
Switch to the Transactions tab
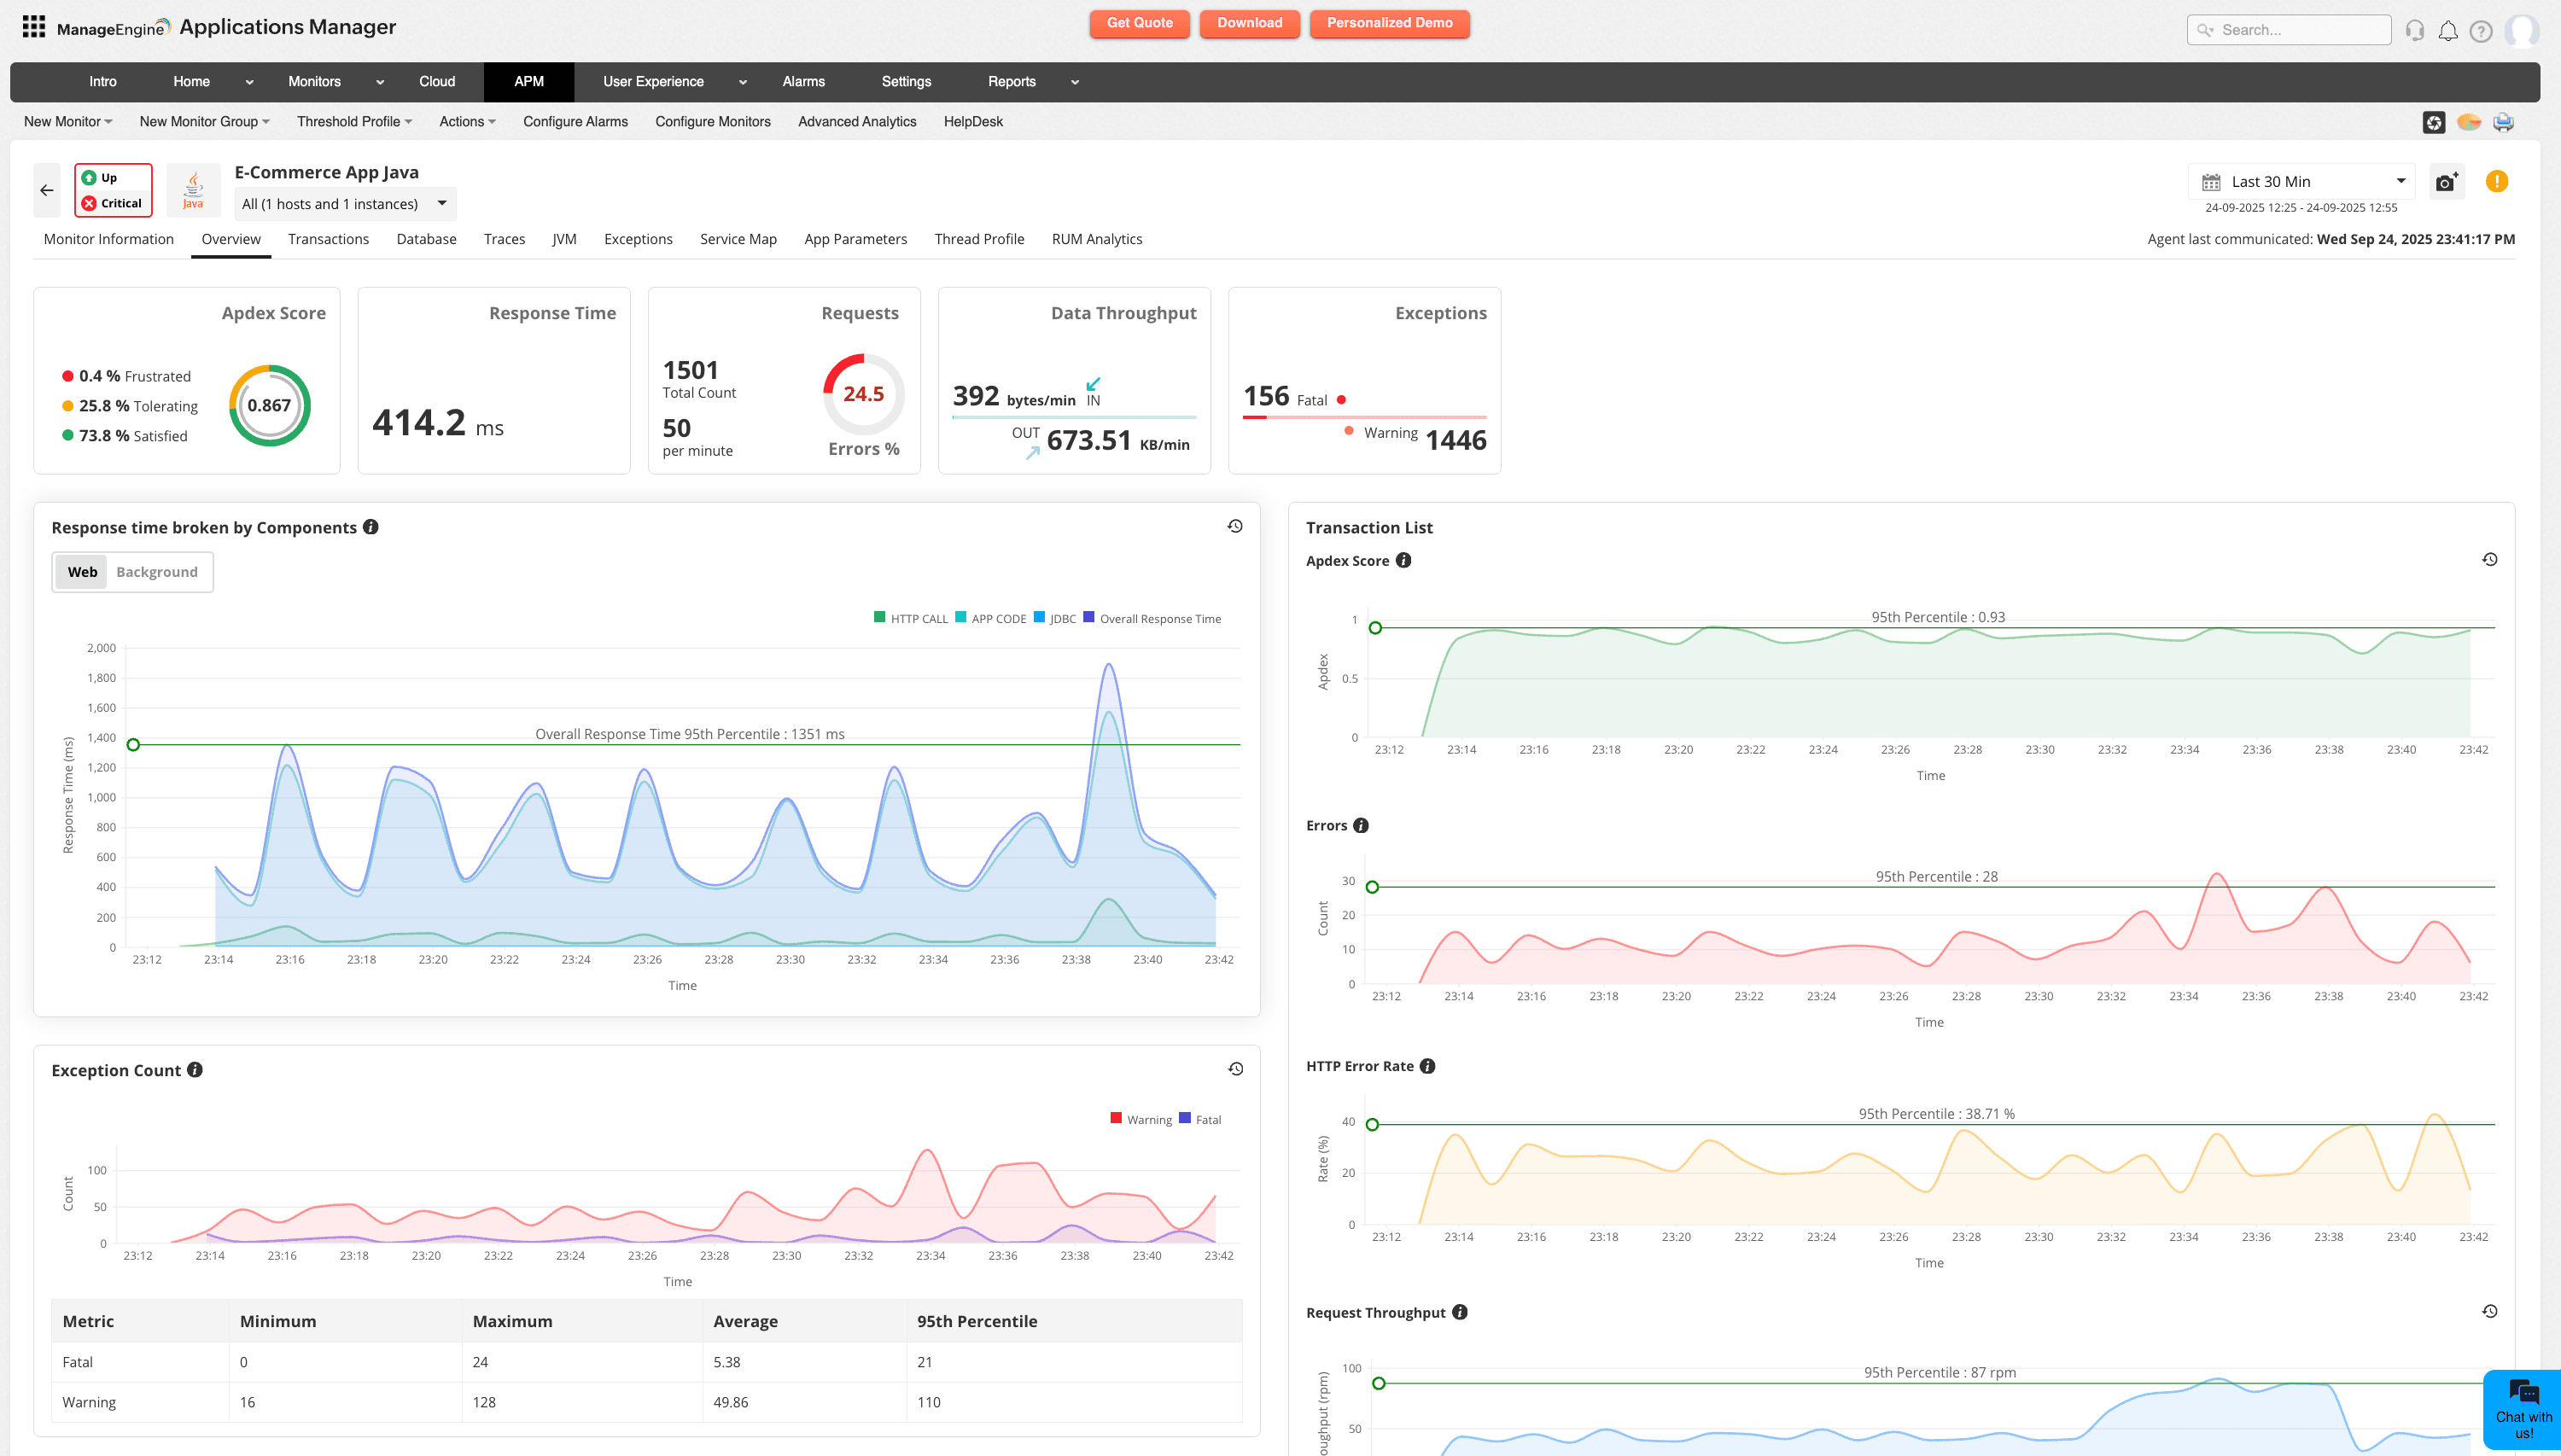click(x=329, y=239)
